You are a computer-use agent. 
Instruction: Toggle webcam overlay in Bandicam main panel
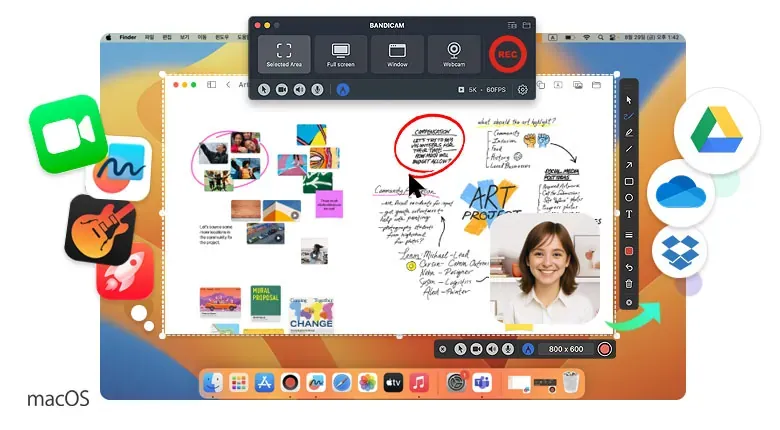pos(282,90)
